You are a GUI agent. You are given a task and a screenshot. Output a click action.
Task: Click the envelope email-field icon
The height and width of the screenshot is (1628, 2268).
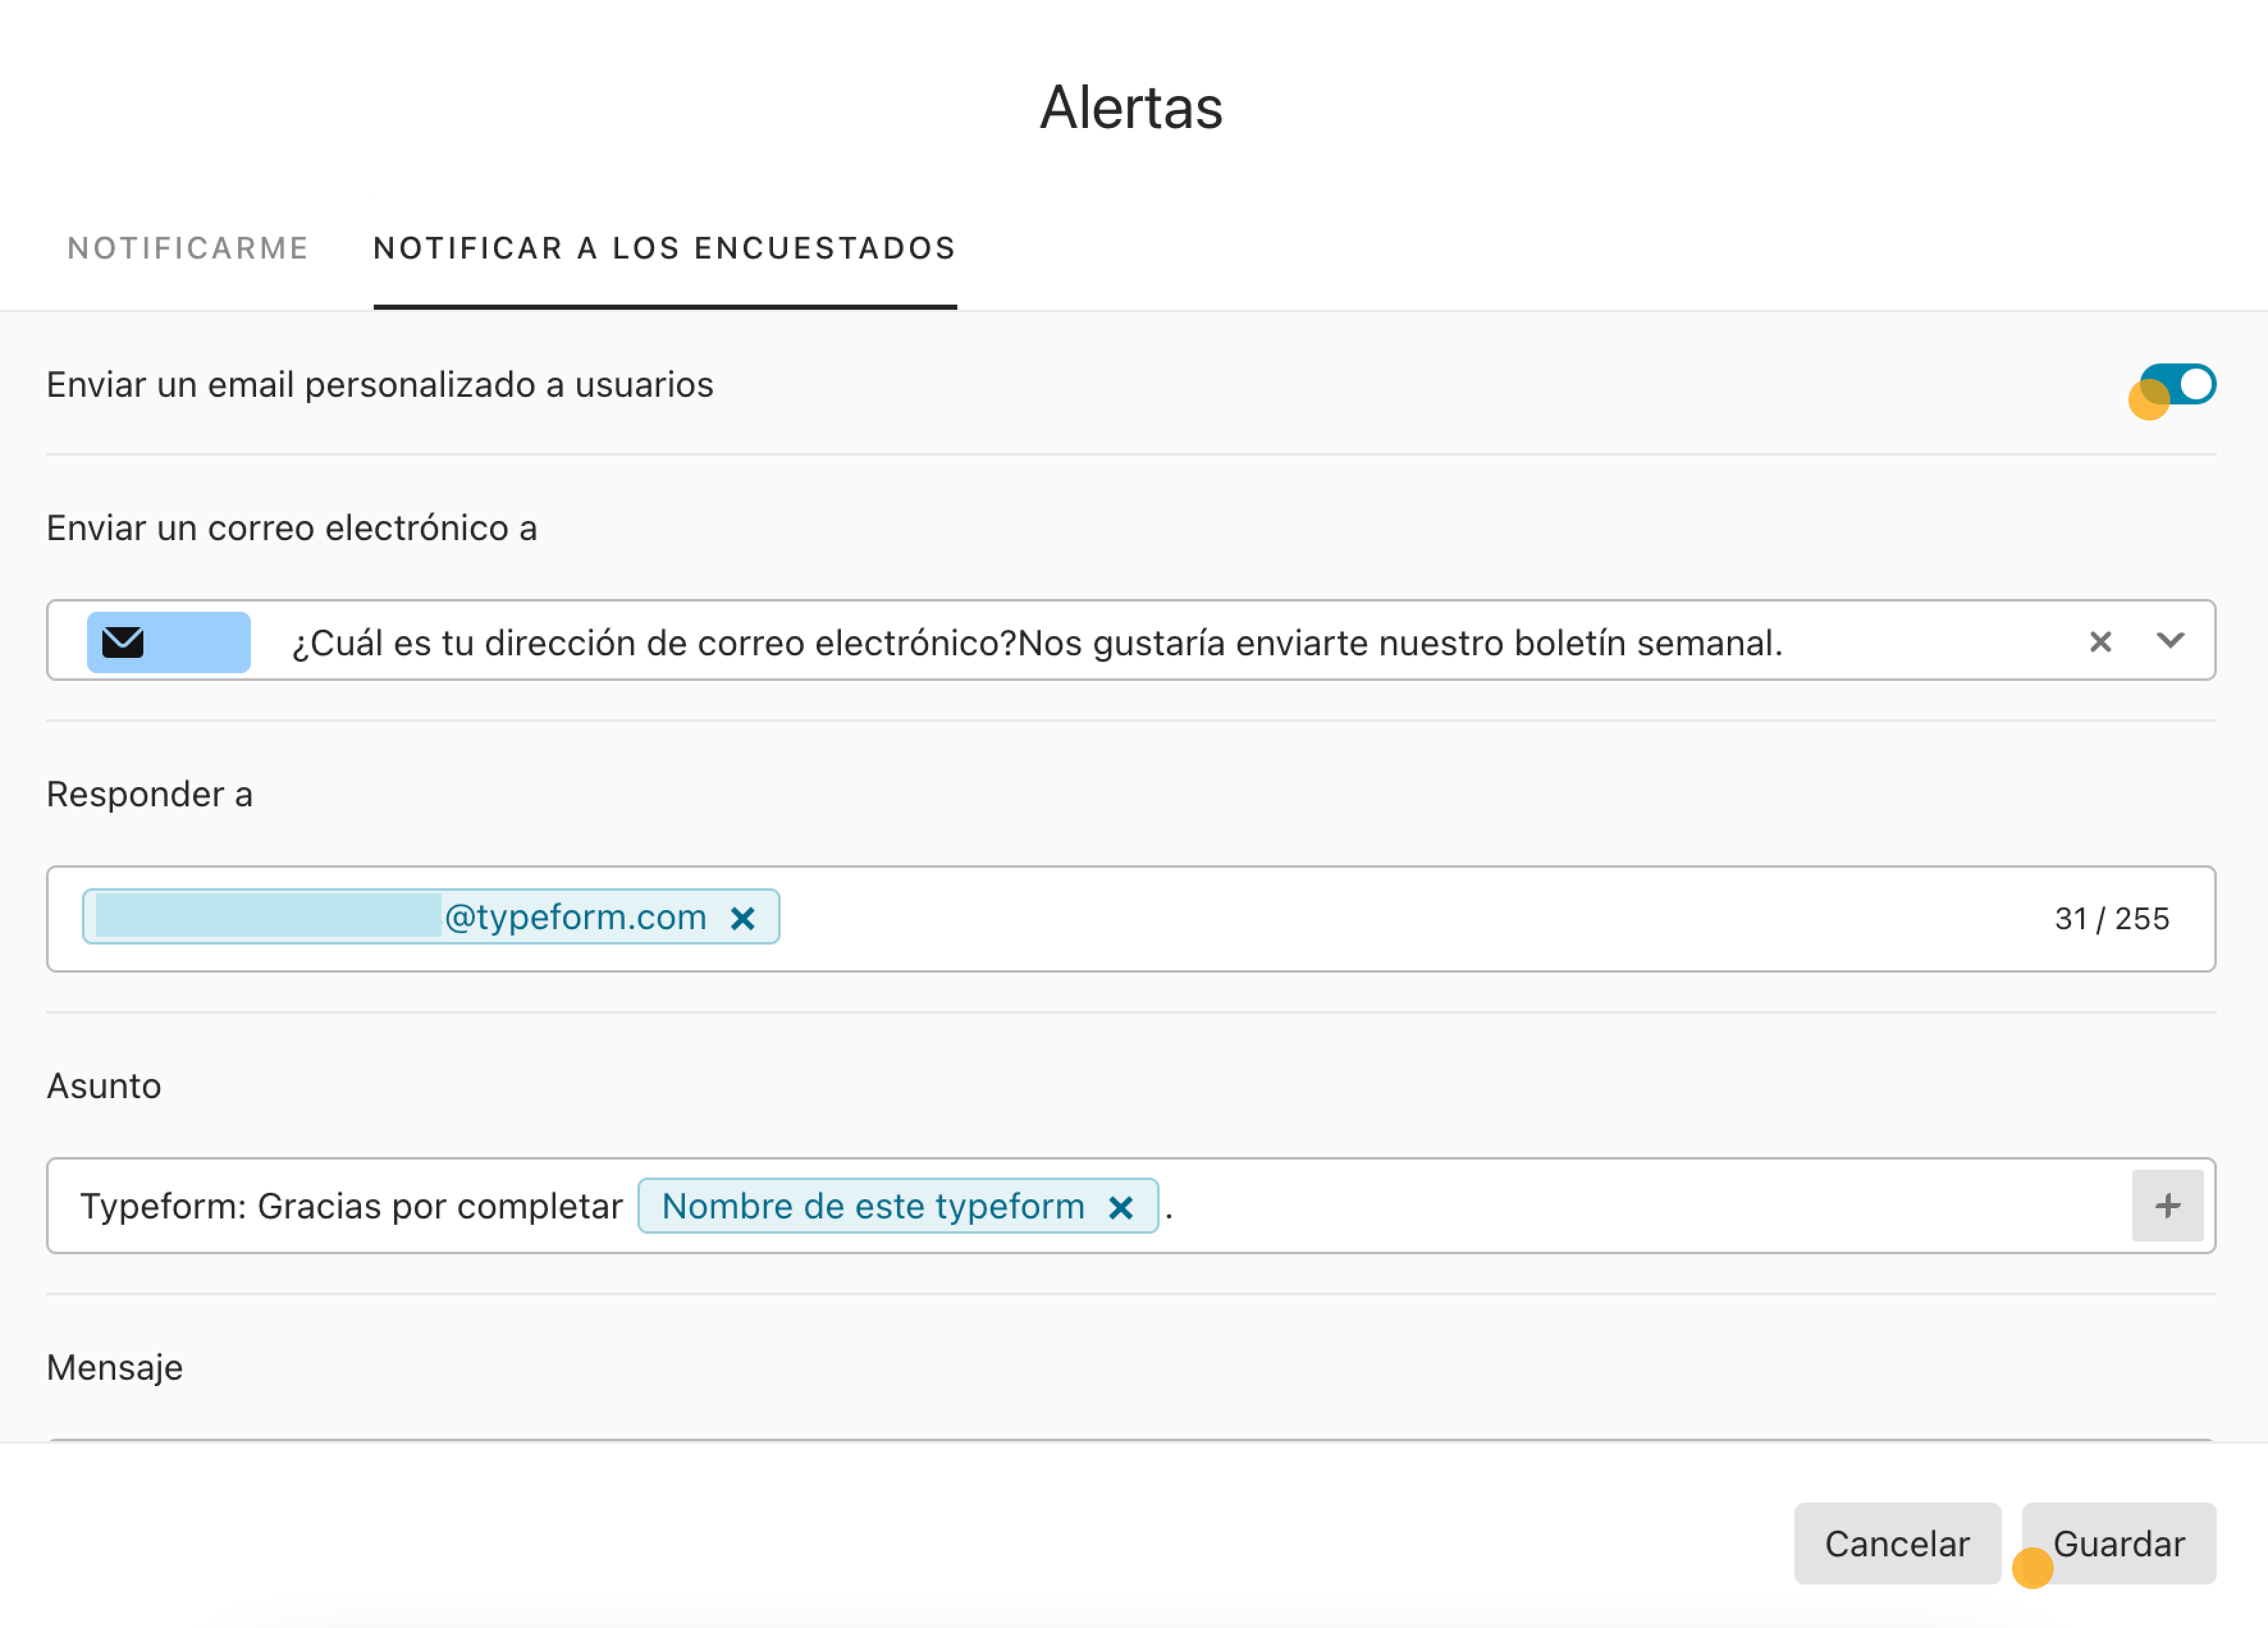coord(123,642)
